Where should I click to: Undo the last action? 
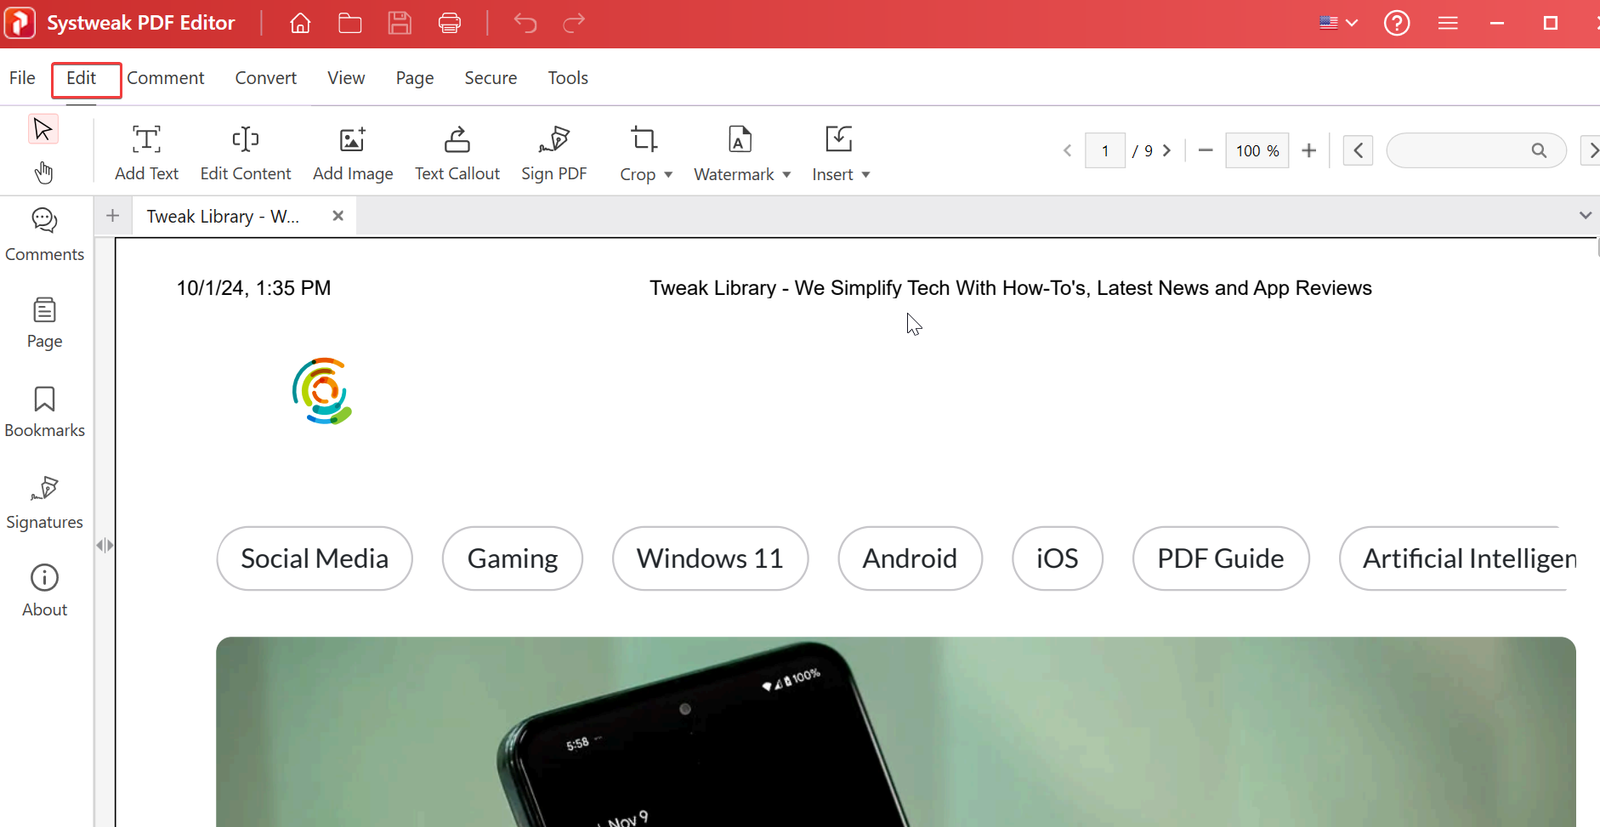[x=525, y=23]
